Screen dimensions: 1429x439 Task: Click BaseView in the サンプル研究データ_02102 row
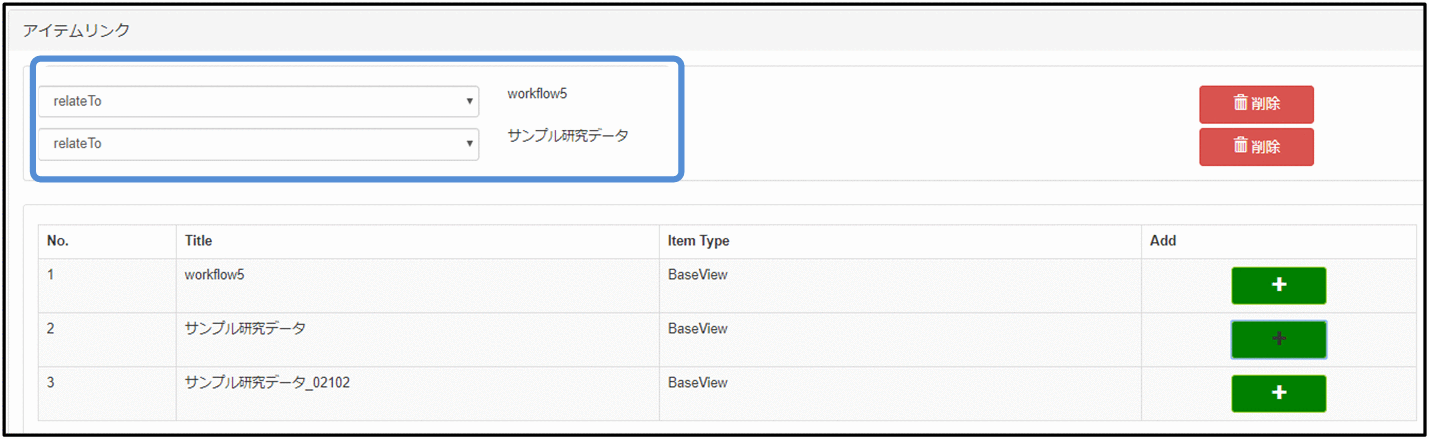click(697, 383)
